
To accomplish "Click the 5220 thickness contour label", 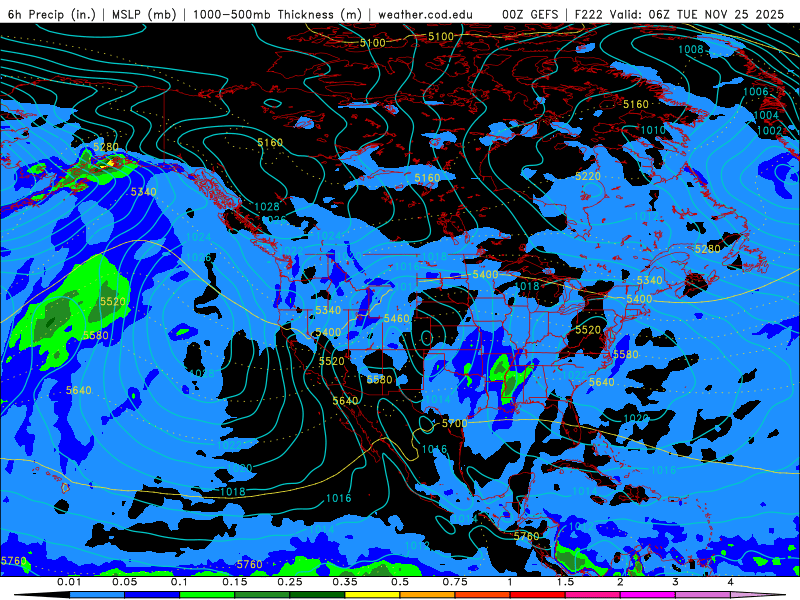I will 588,176.
